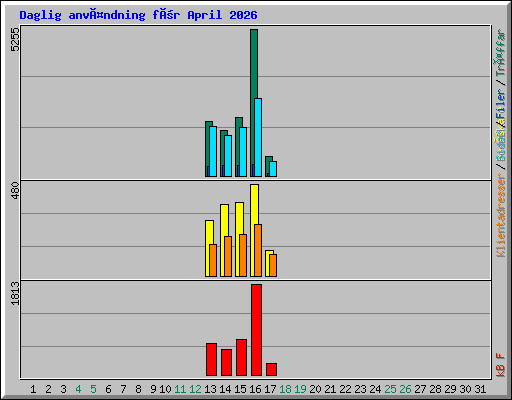Click the Träffar legend label
This screenshot has width=512, height=400.
[x=501, y=53]
